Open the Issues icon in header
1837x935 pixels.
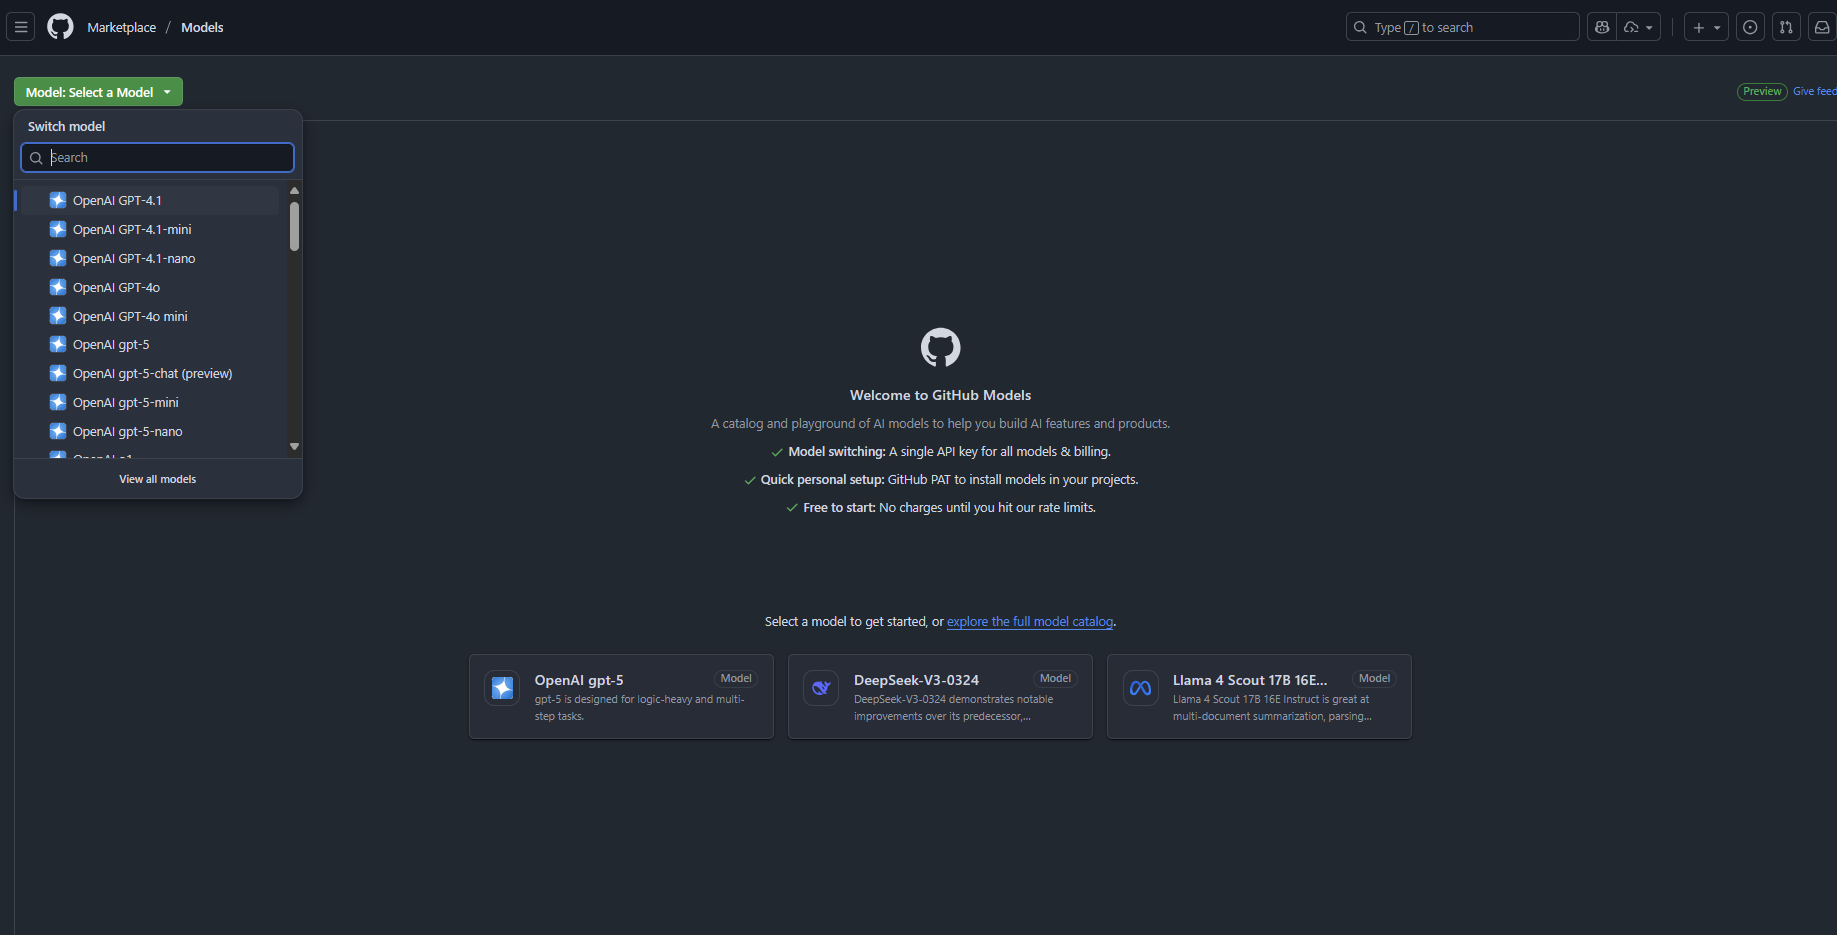(x=1750, y=27)
